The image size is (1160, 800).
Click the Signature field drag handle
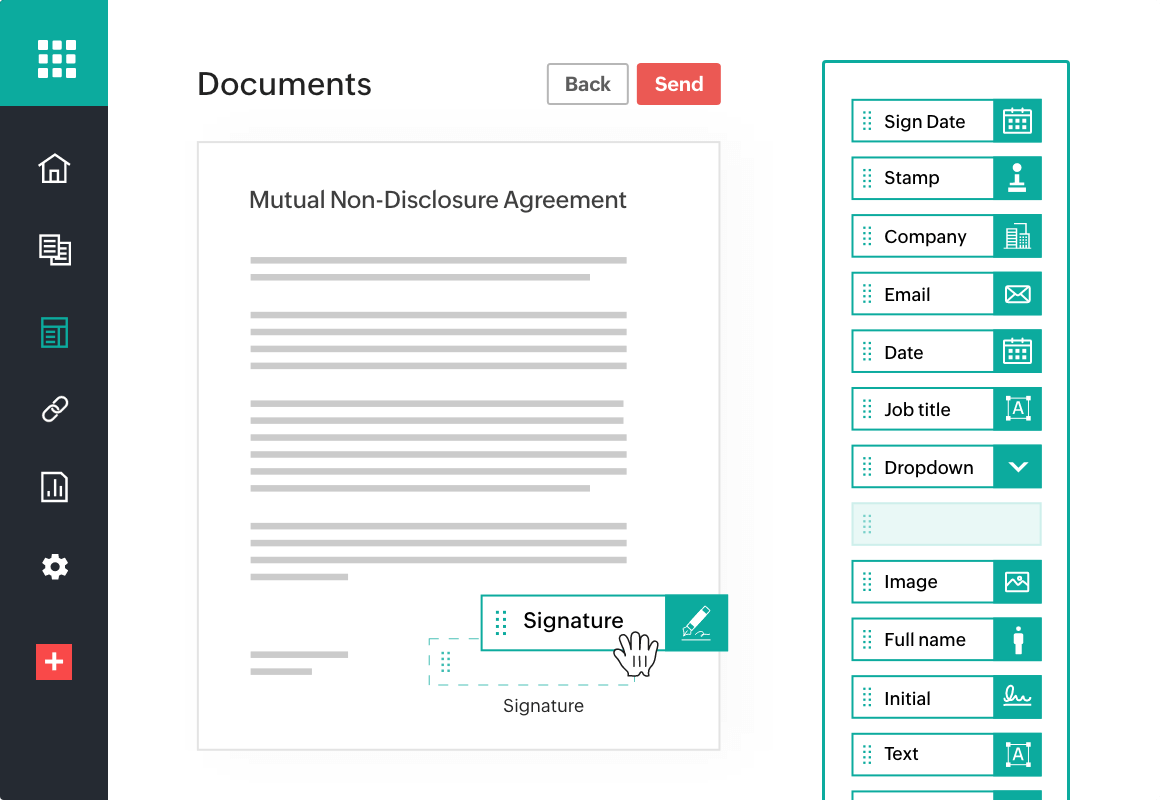(501, 623)
